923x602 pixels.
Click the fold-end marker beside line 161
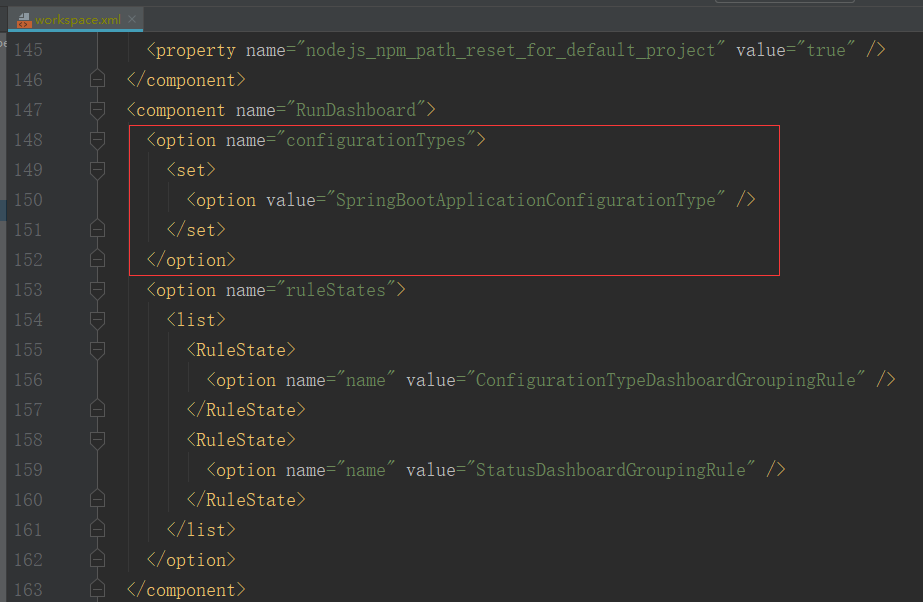tap(97, 529)
